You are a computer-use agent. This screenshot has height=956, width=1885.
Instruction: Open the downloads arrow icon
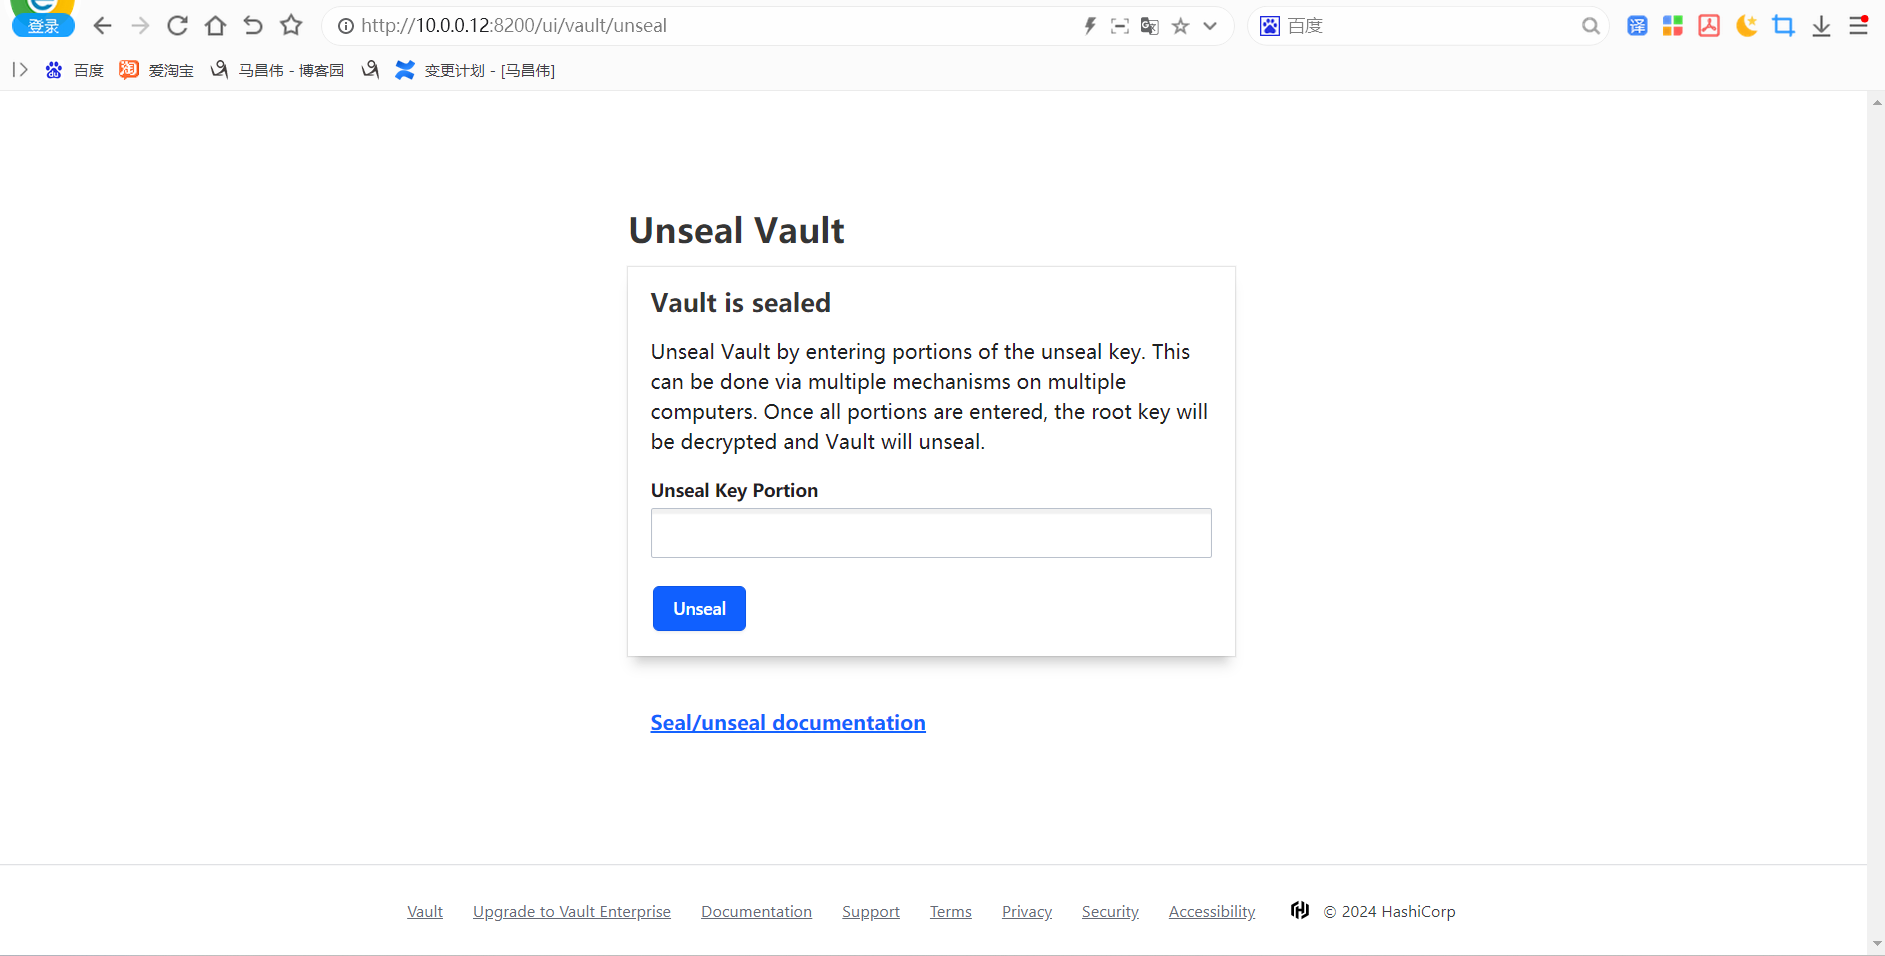pos(1821,26)
